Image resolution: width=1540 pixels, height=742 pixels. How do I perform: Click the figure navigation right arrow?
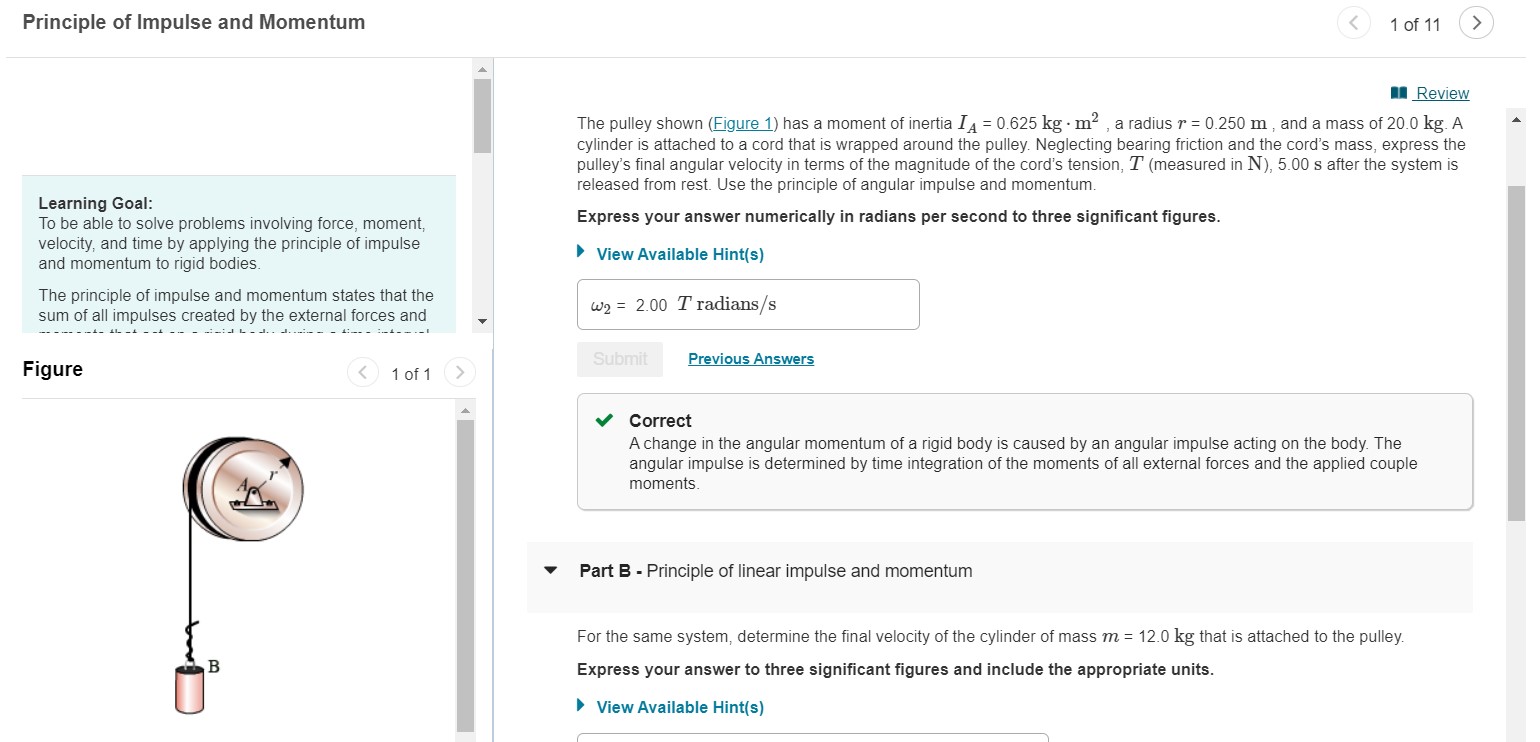point(460,371)
